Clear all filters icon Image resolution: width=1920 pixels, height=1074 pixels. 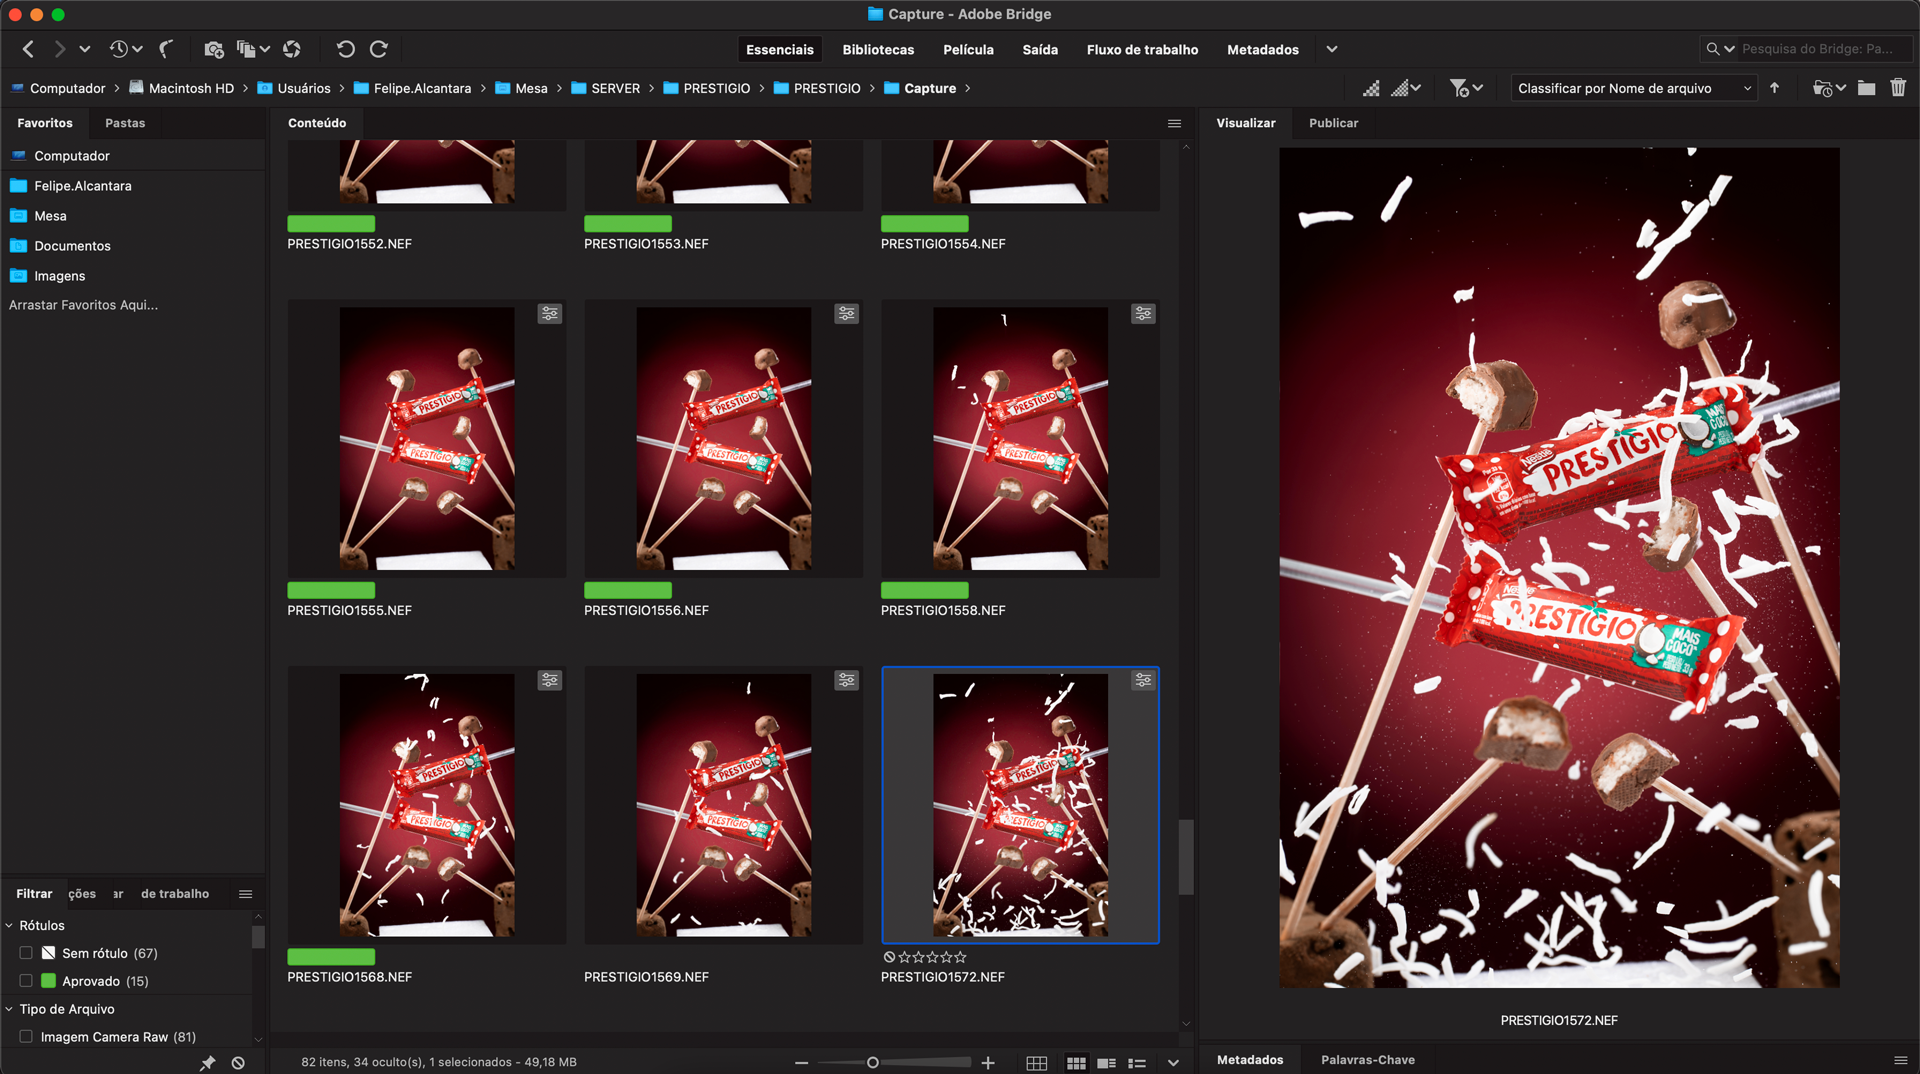238,1063
